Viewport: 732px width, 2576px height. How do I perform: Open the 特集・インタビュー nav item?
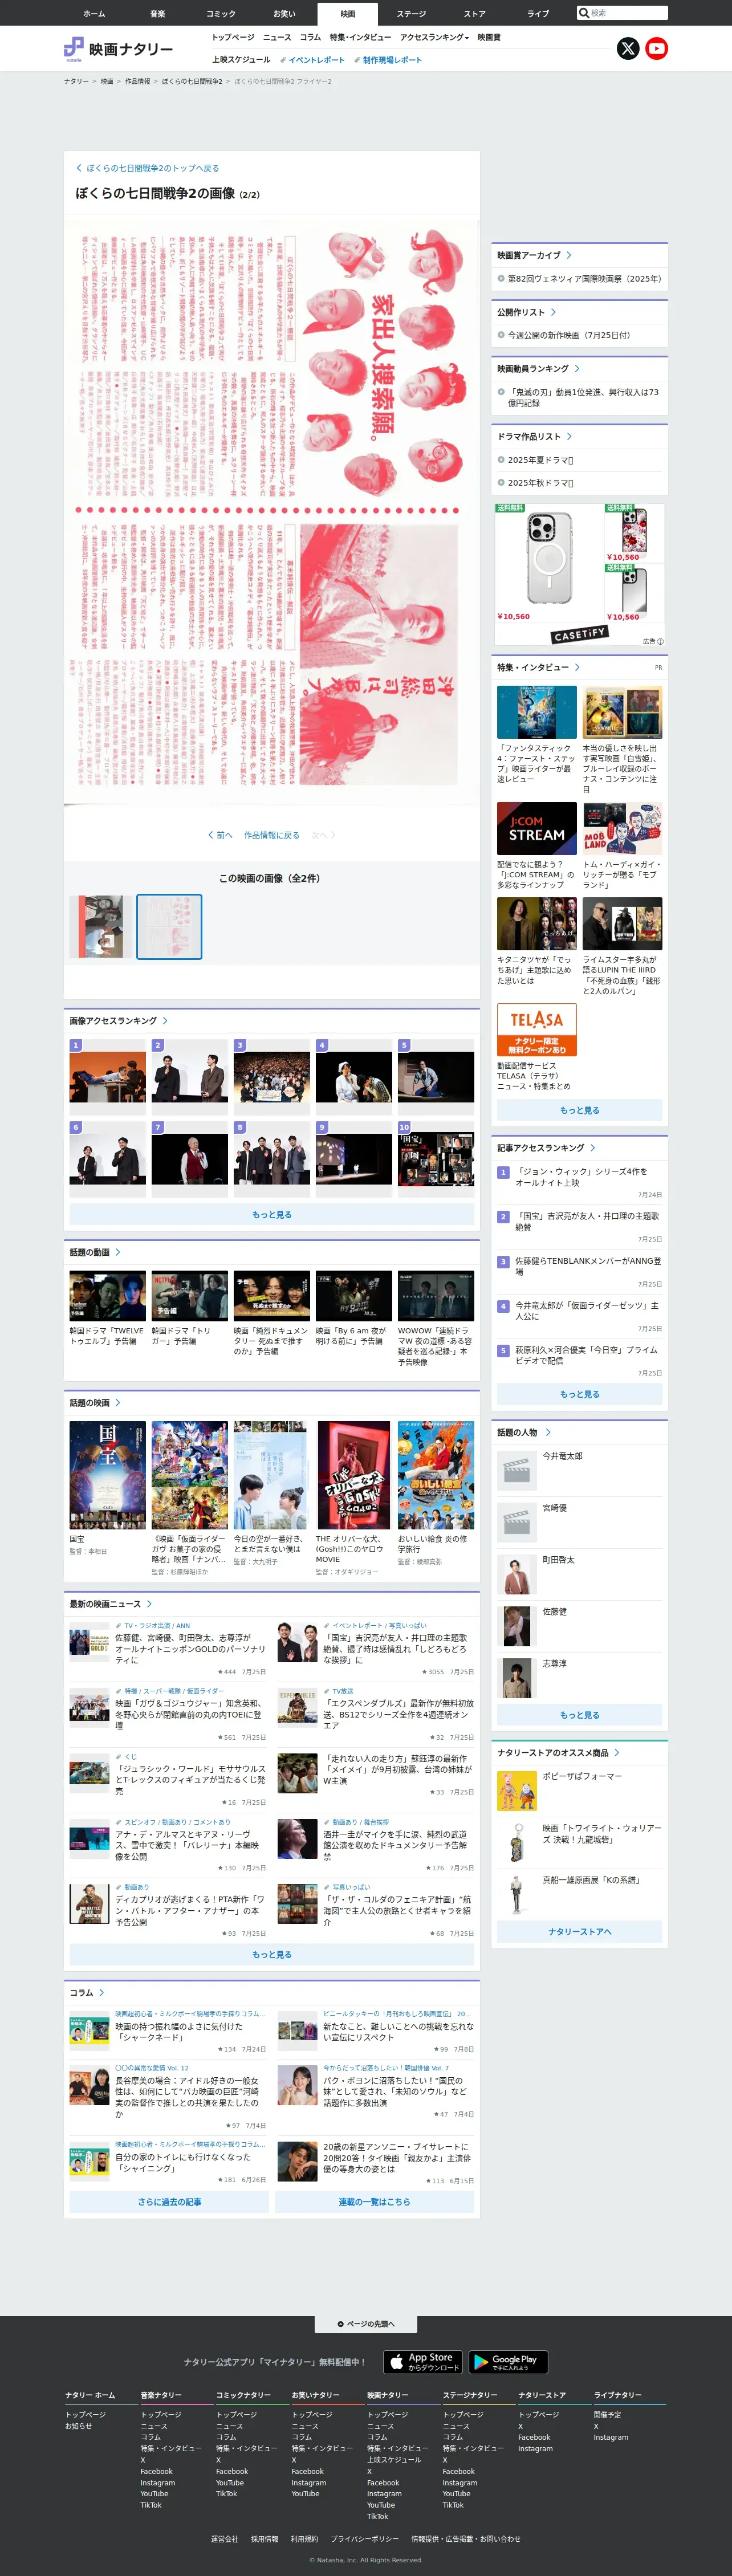360,37
